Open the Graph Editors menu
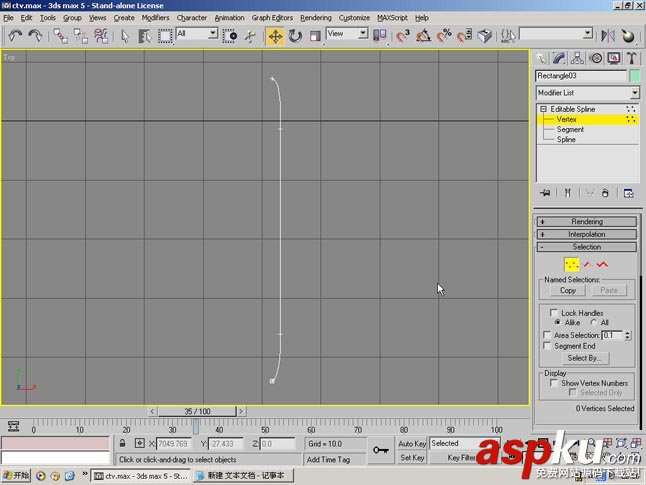The width and height of the screenshot is (646, 485). 272,18
